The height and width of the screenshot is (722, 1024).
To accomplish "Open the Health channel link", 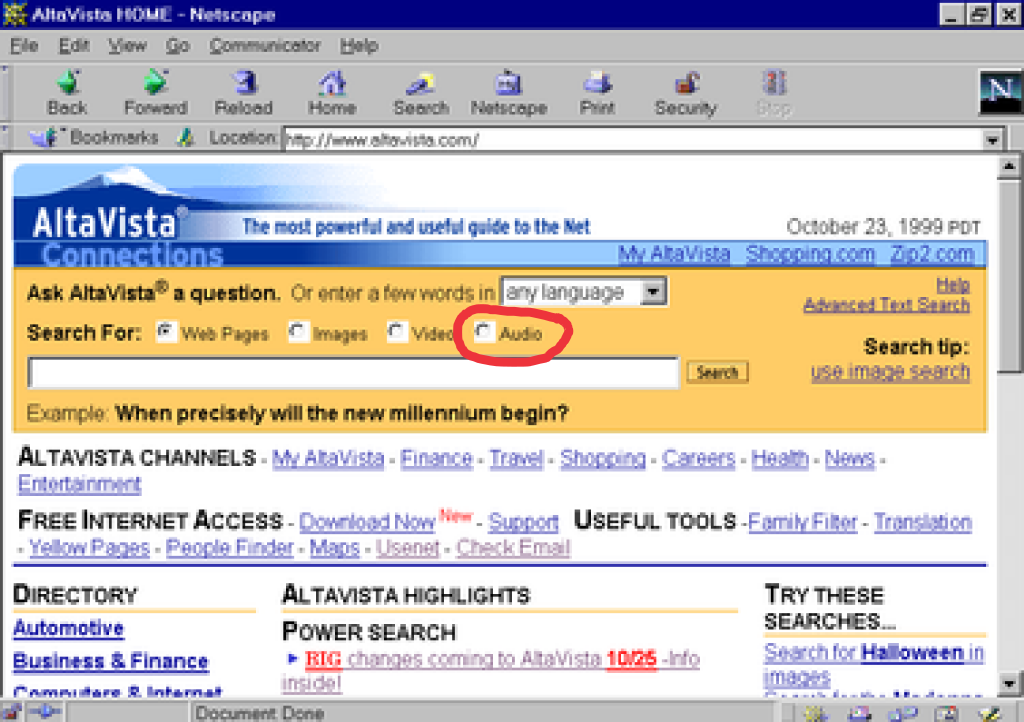I will point(780,458).
